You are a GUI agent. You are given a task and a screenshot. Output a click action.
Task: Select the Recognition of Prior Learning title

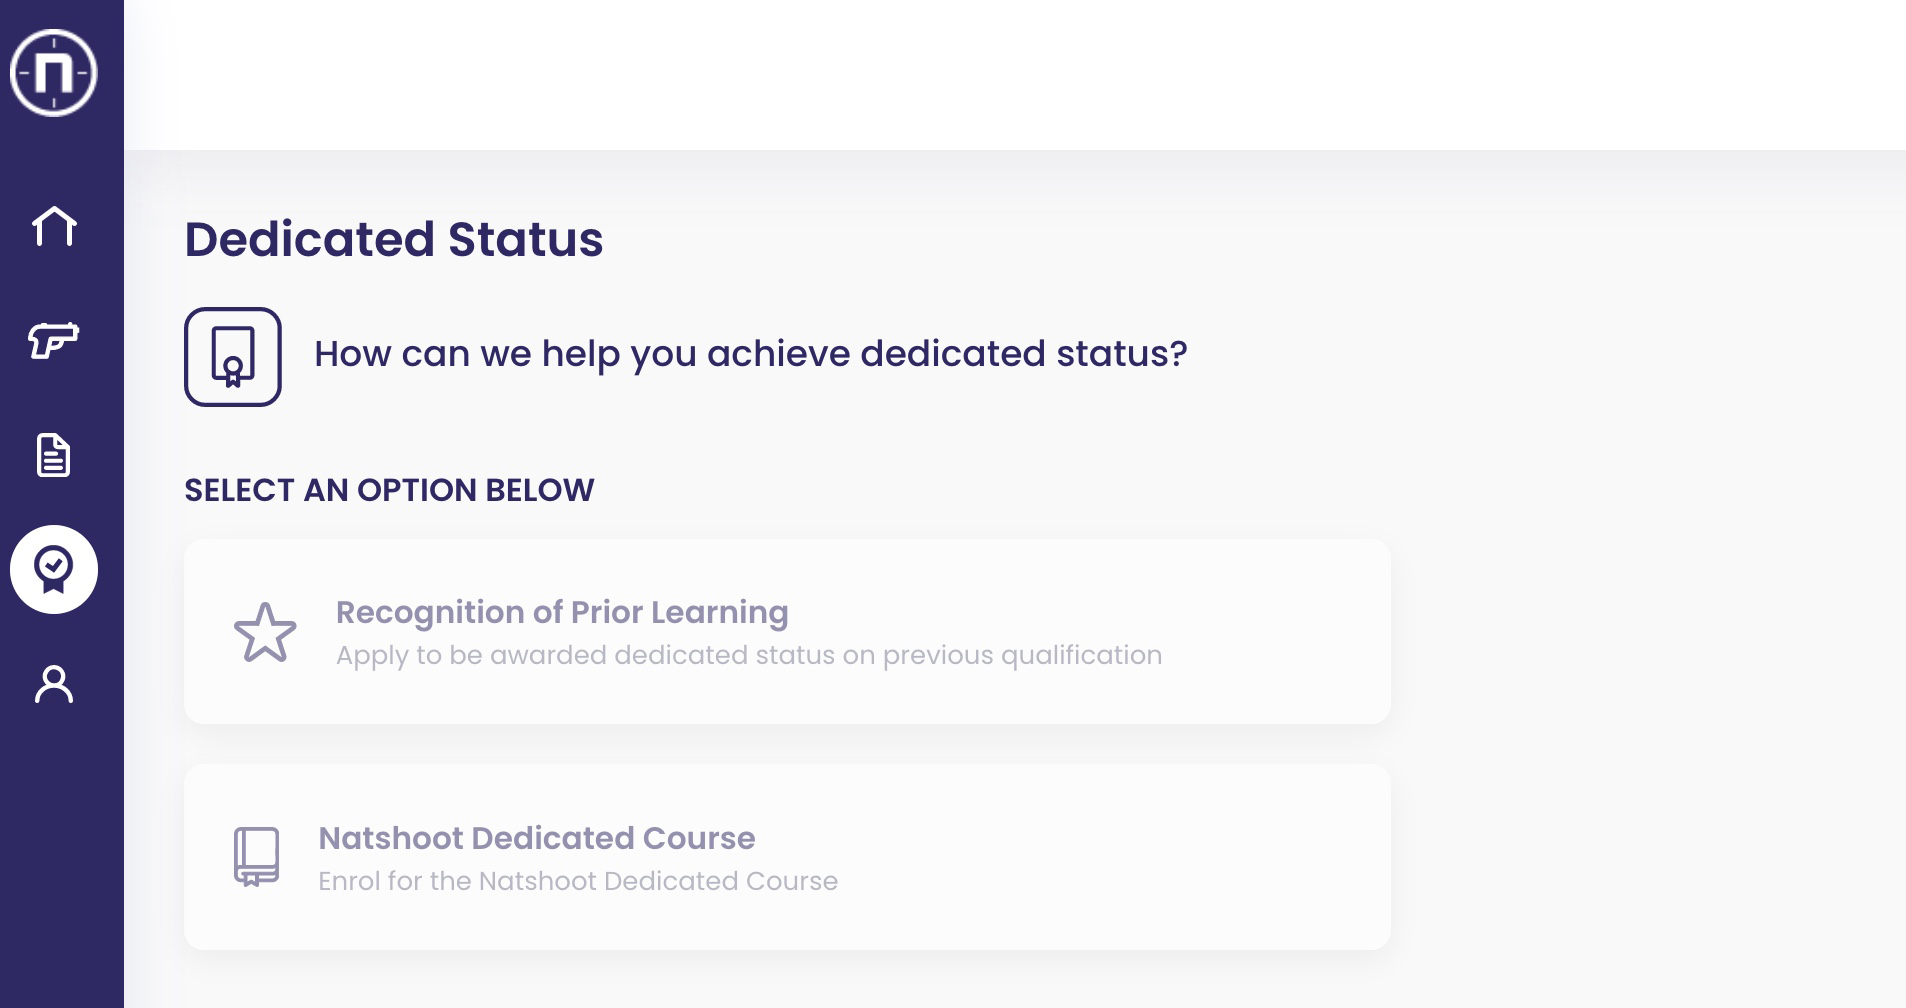(x=562, y=612)
